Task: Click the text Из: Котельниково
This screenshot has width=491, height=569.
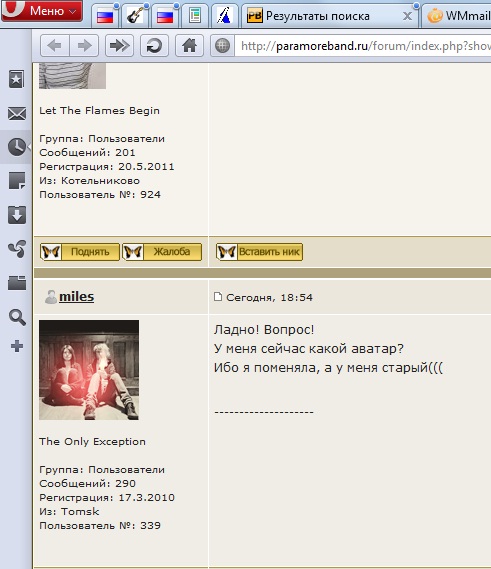Action: pos(90,181)
